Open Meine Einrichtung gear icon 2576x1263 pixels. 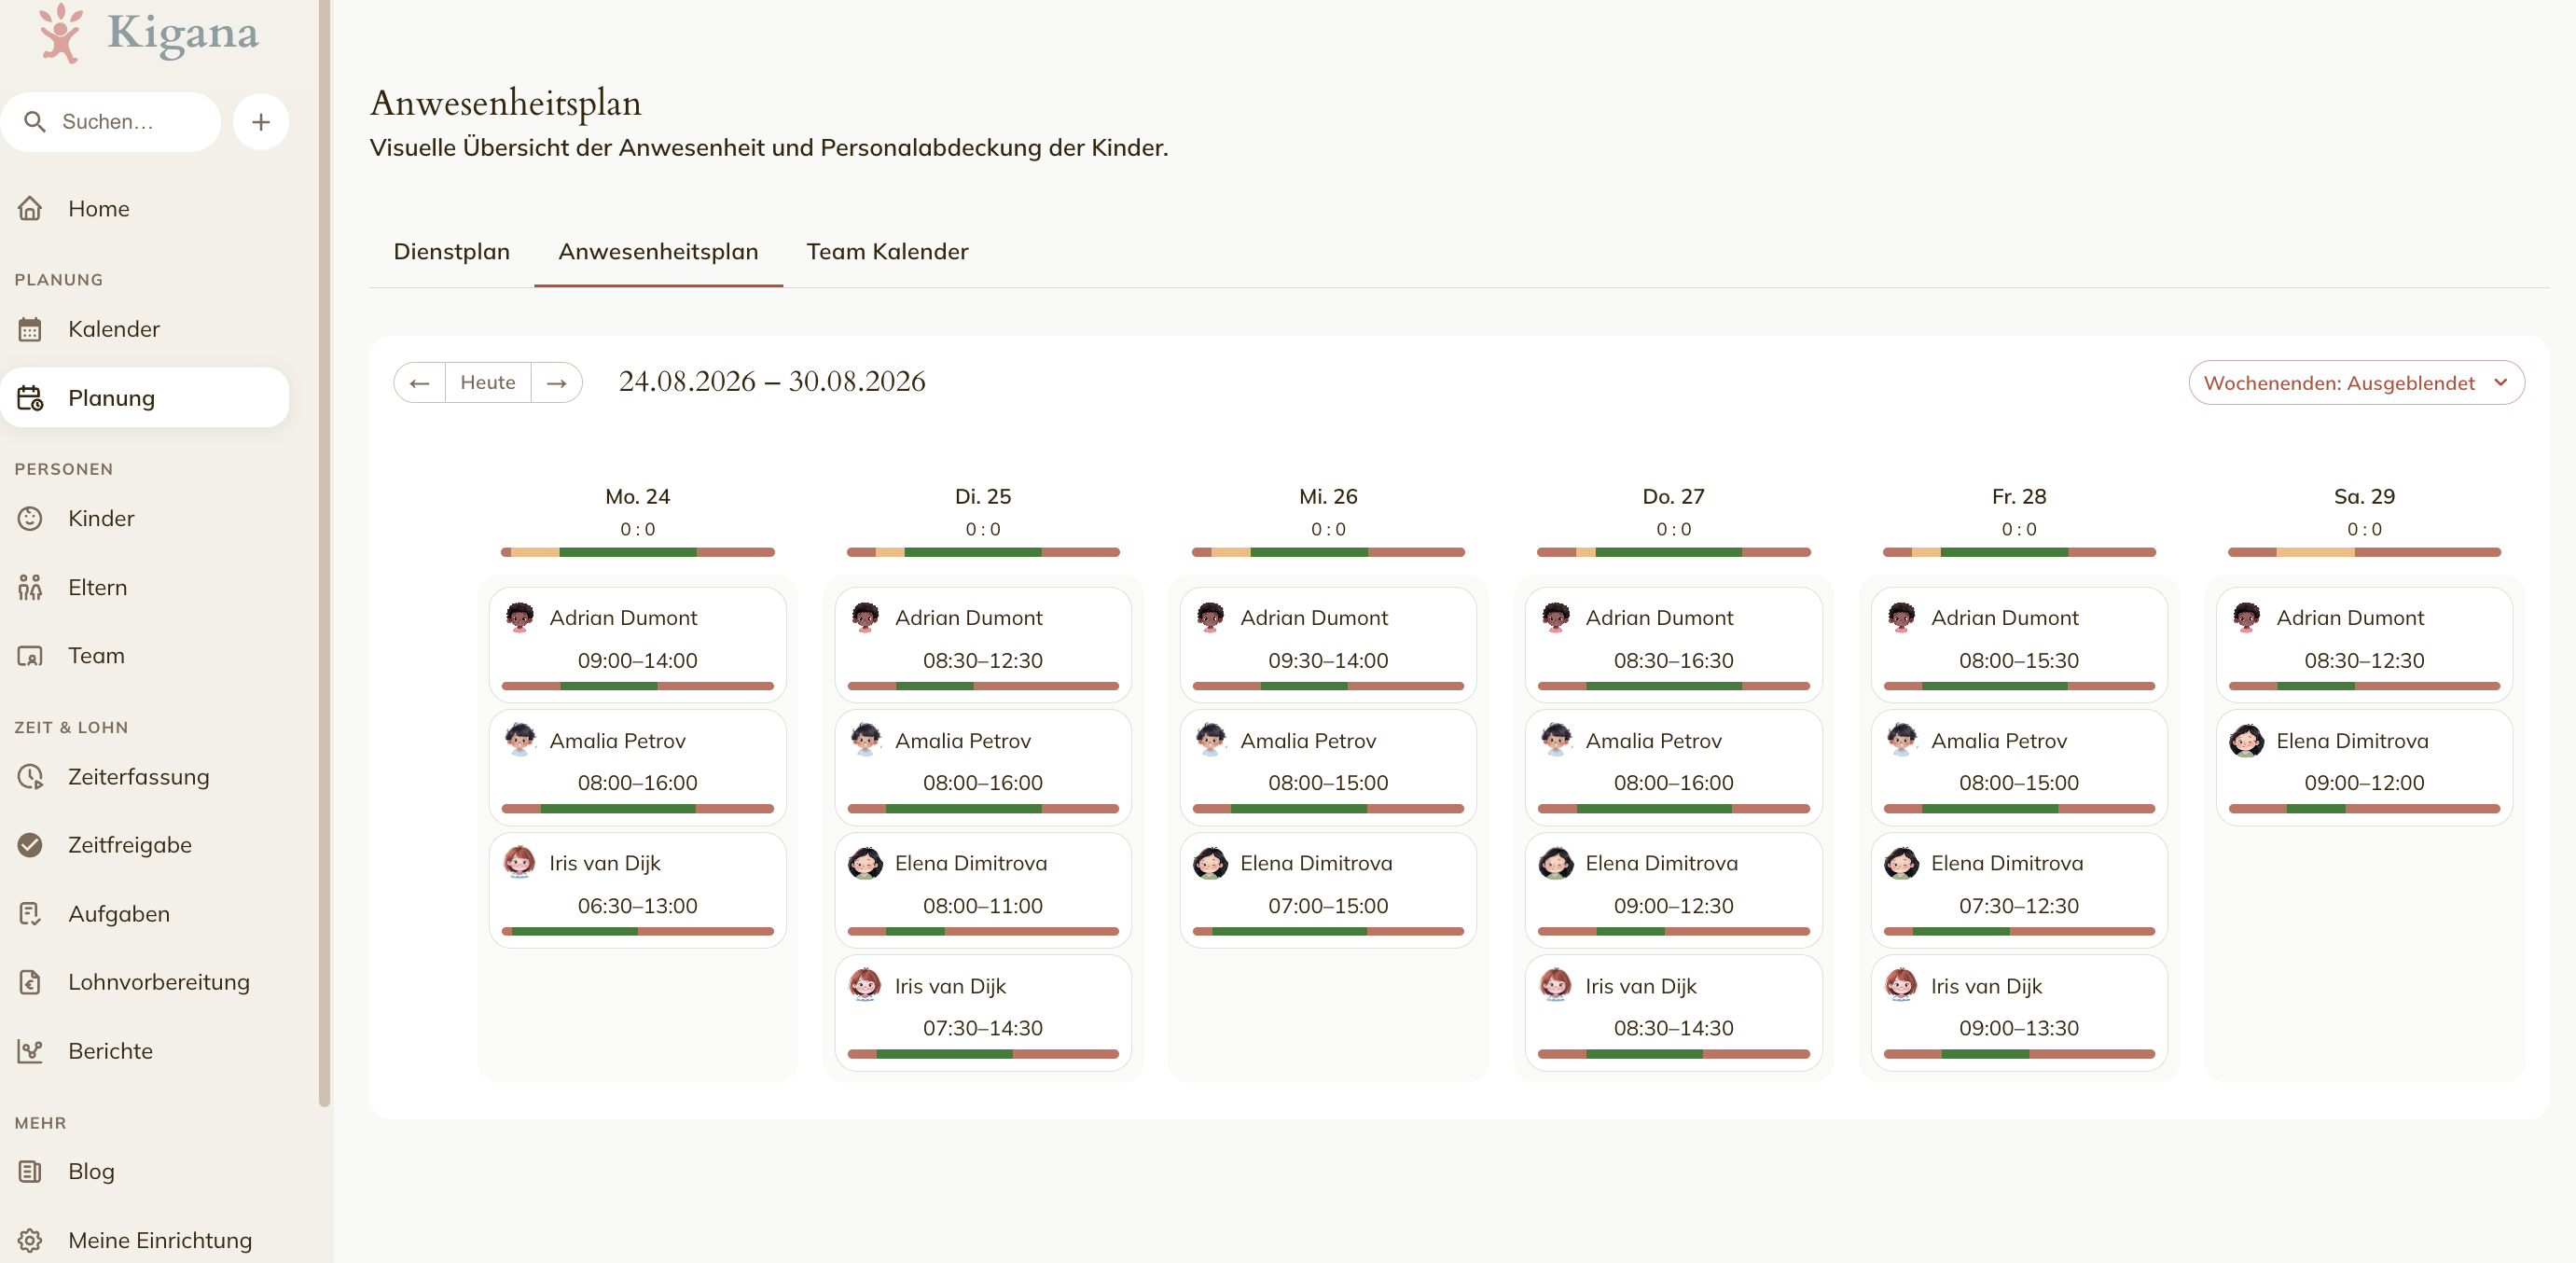point(30,1240)
